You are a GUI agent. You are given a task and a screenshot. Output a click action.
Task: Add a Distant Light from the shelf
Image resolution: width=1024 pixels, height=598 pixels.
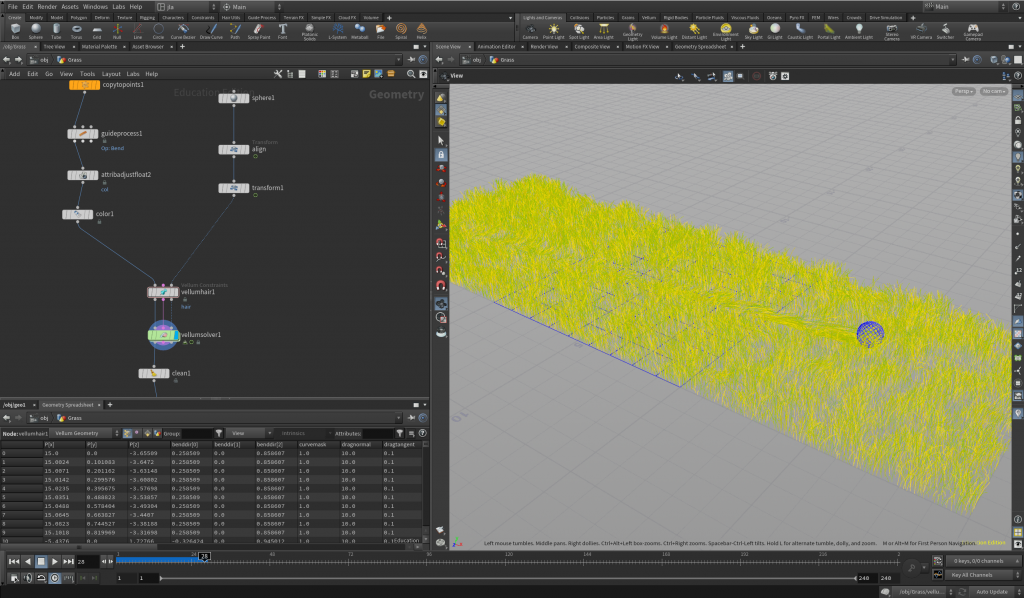[x=694, y=31]
